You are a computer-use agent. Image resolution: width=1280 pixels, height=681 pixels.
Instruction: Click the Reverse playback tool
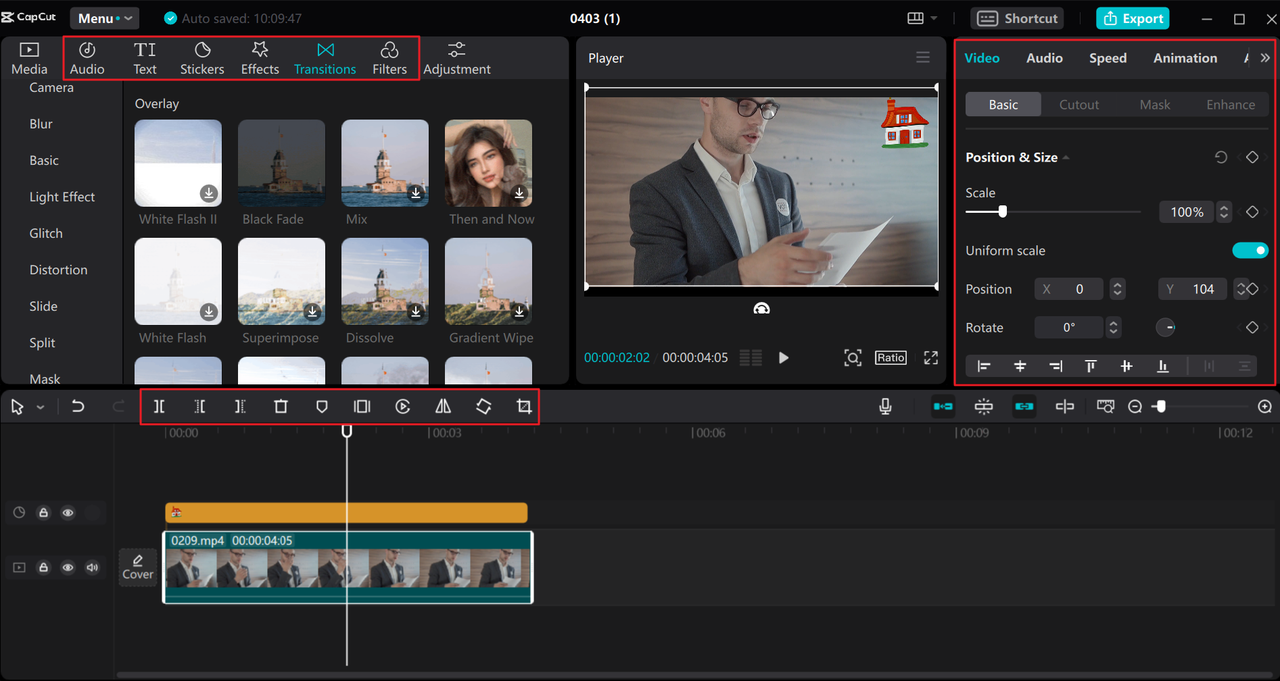(x=402, y=407)
